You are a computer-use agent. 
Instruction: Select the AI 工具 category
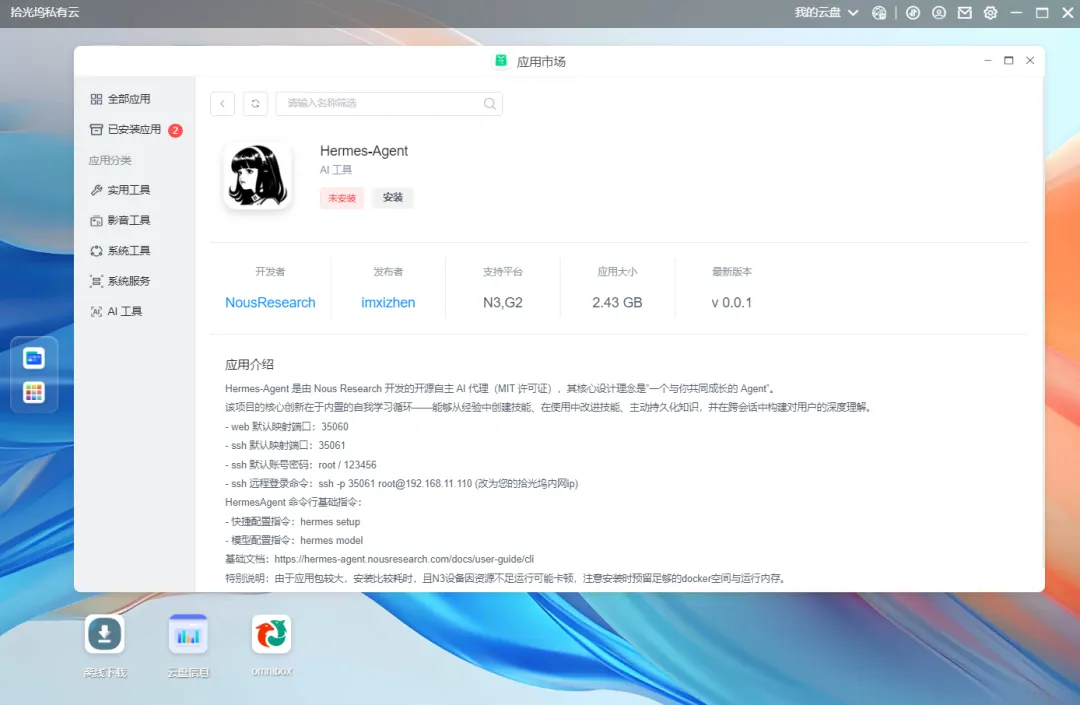click(116, 311)
